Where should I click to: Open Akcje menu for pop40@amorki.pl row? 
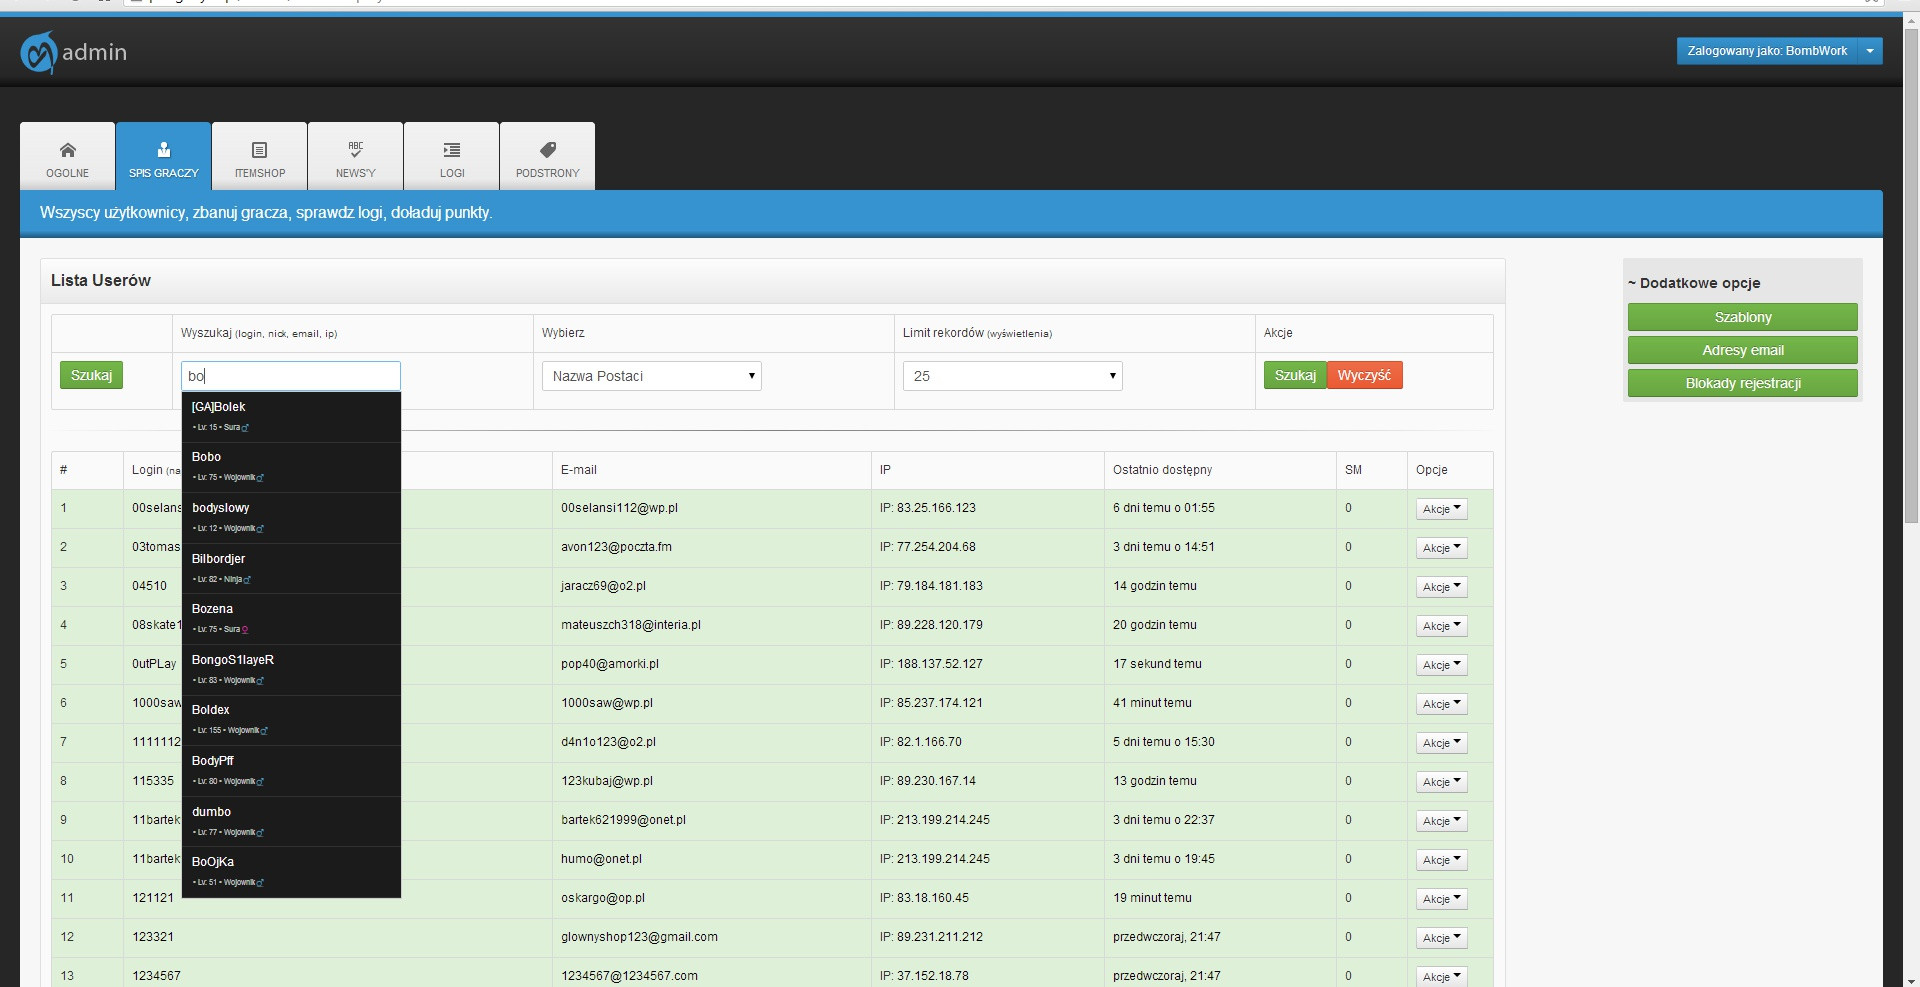click(x=1441, y=665)
